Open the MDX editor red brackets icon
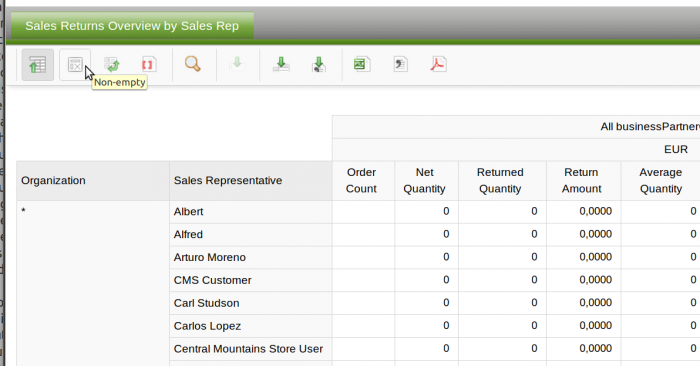 149,65
